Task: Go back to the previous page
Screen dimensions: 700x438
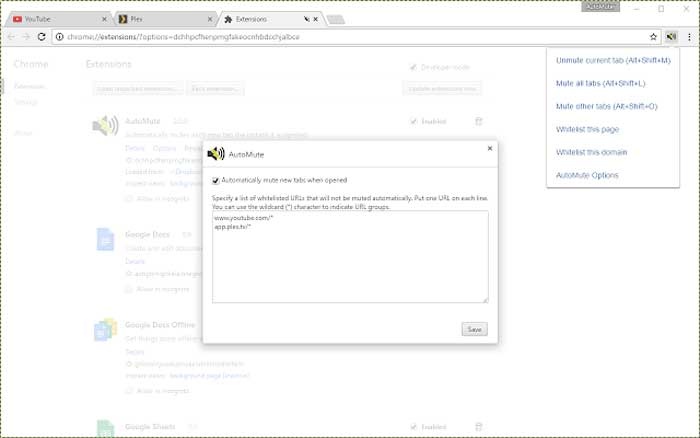Action: point(11,37)
